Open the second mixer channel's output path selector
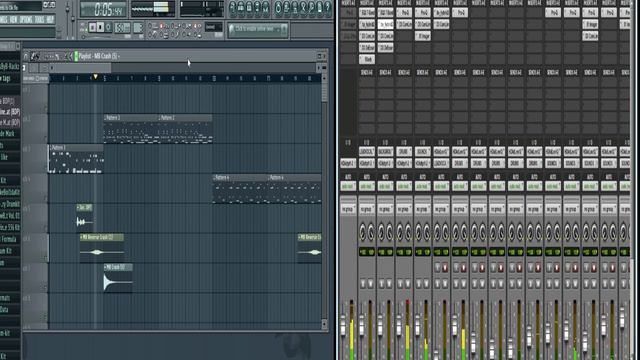 (x=367, y=163)
